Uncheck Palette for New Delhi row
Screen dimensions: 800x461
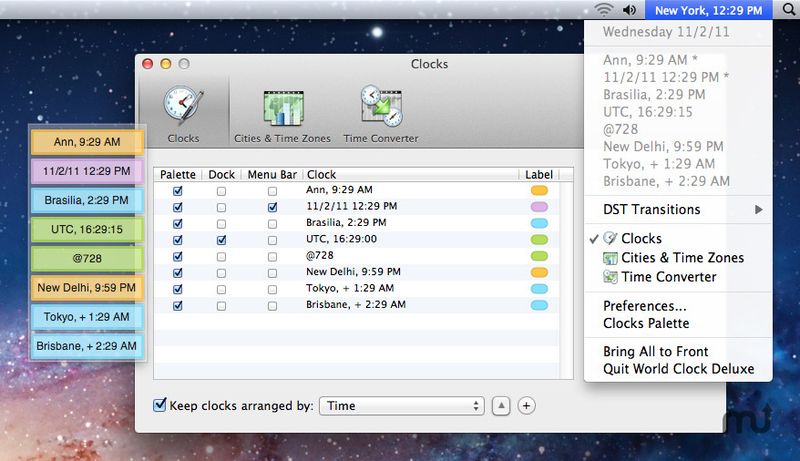[178, 273]
